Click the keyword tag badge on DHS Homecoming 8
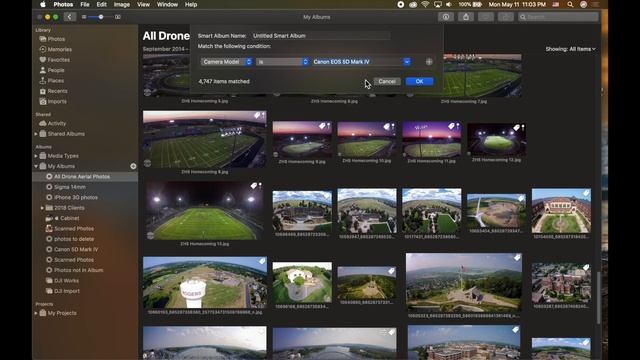The height and width of the screenshot is (360, 640). [257, 116]
